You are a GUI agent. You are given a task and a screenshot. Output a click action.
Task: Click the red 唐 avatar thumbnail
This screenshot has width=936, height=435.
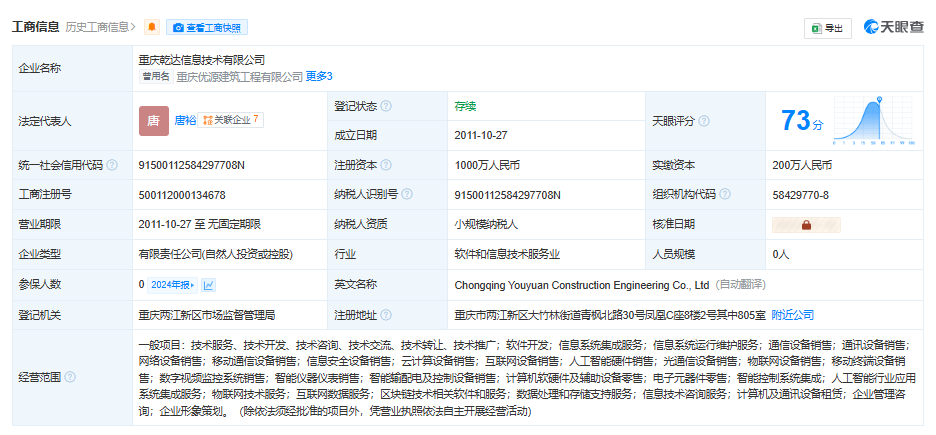(x=153, y=121)
